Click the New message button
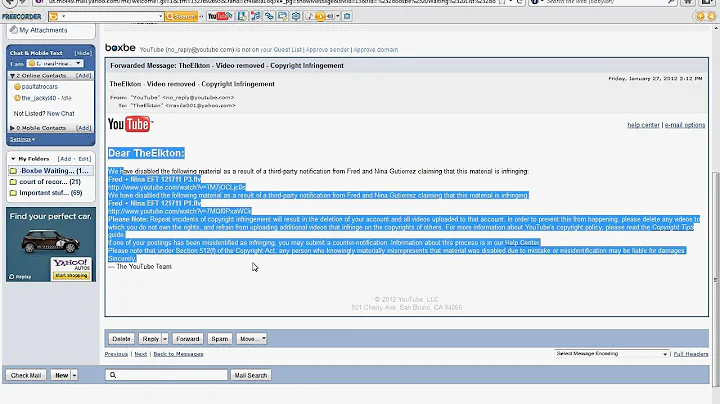This screenshot has height=404, width=720. click(61, 376)
